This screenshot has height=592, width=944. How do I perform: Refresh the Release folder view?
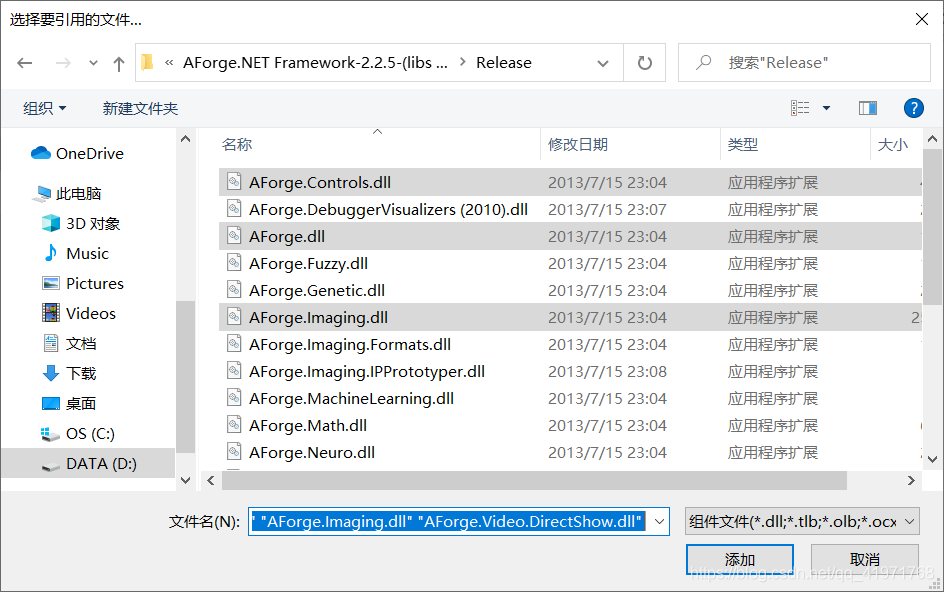coord(644,63)
